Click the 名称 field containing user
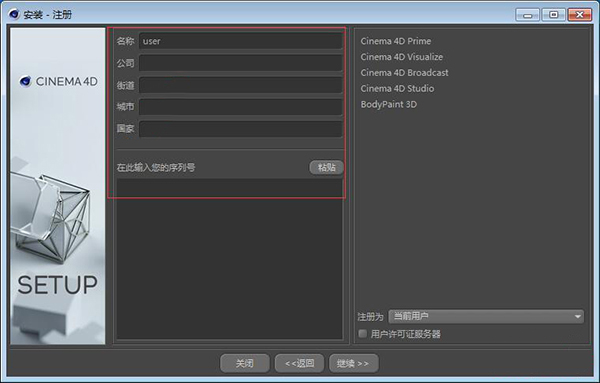The width and height of the screenshot is (600, 383). [241, 41]
